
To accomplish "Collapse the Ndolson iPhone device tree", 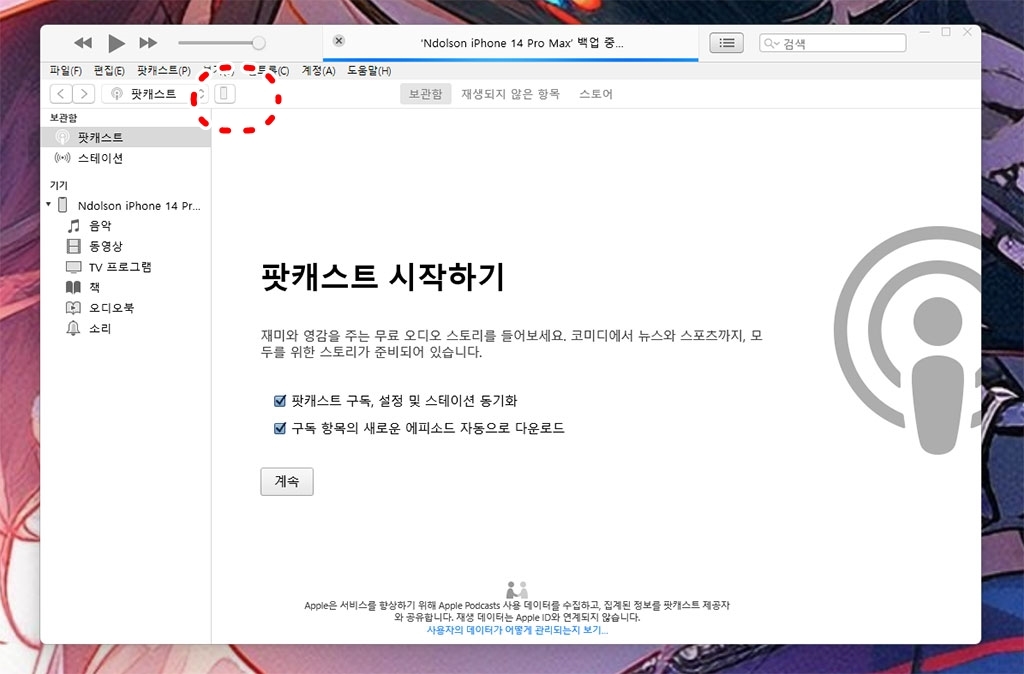I will [48, 204].
